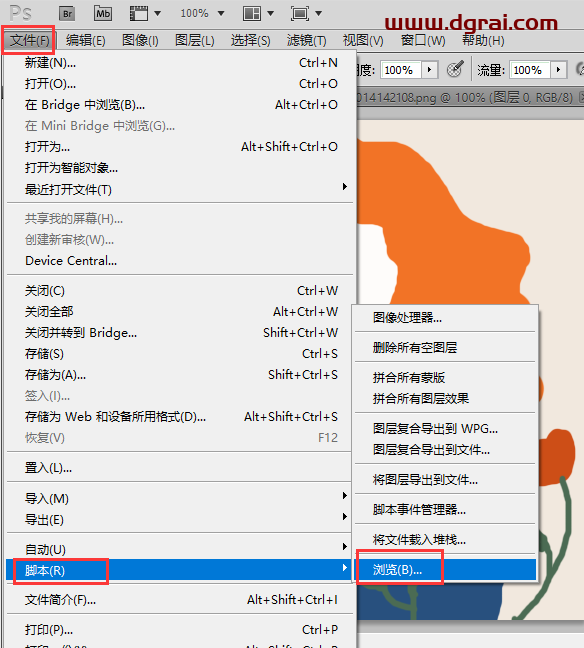Expand 导出(E) submenu
The height and width of the screenshot is (648, 584).
[x=180, y=519]
